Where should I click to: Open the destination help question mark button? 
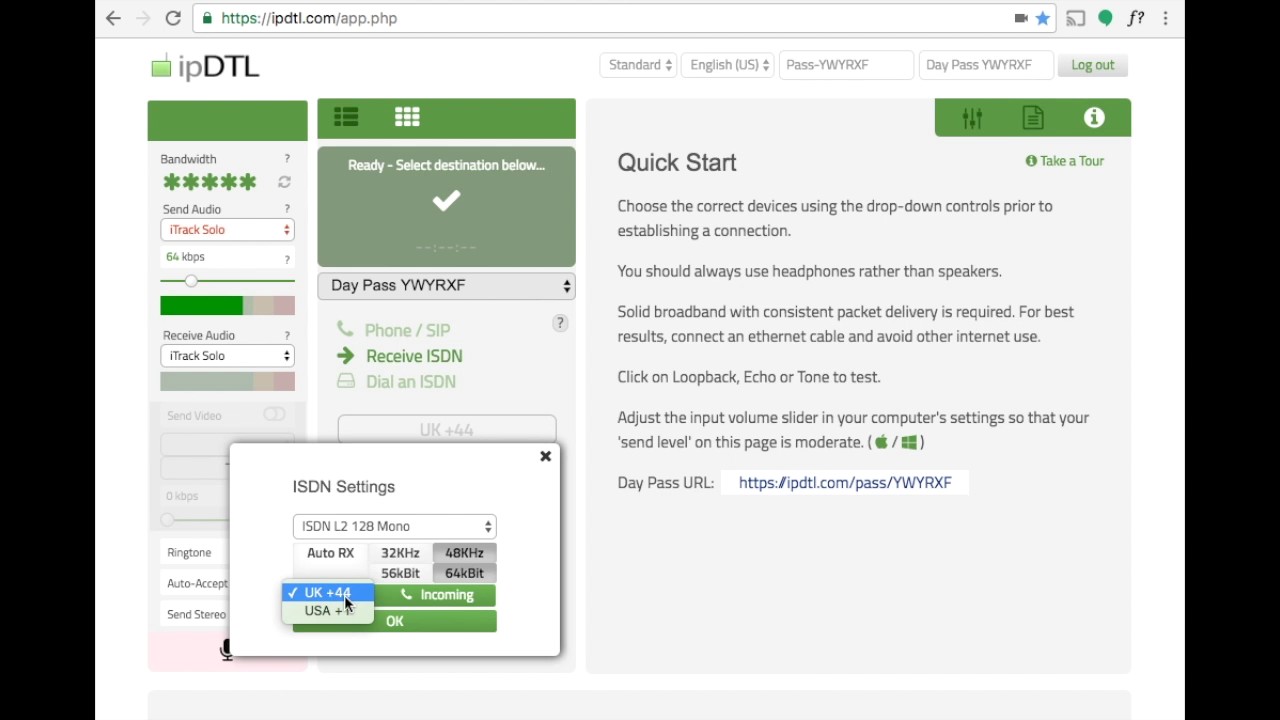[x=560, y=323]
